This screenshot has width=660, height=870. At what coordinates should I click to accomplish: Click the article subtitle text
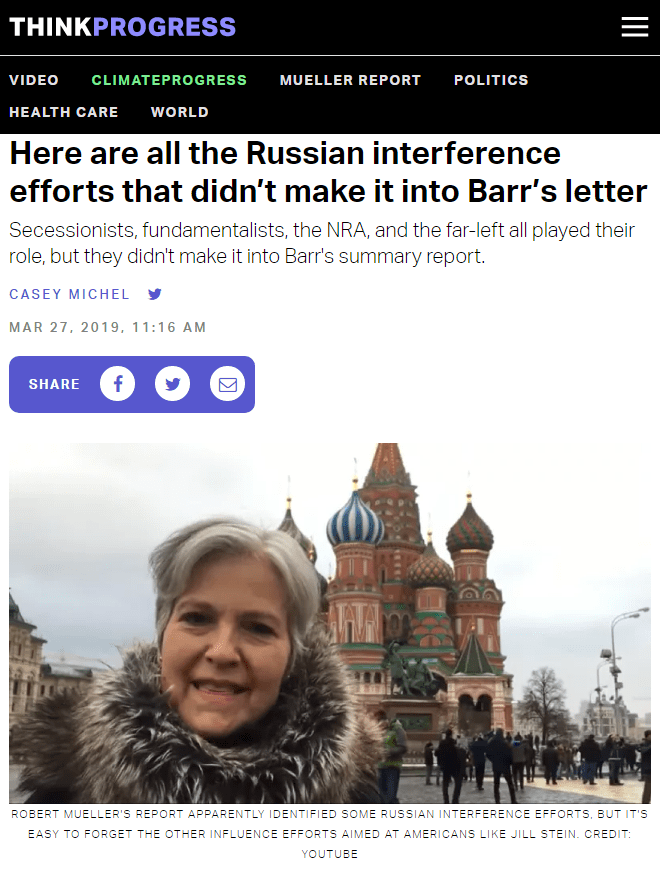(322, 243)
